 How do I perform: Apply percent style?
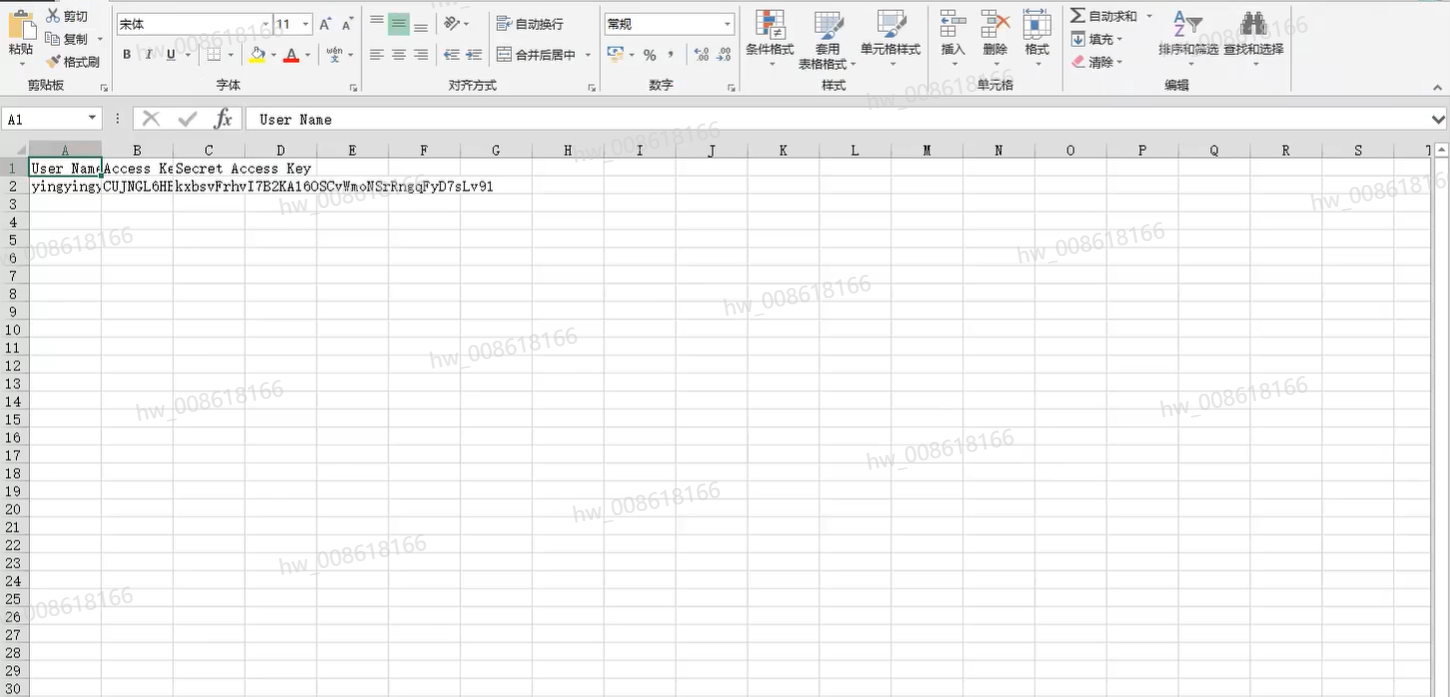pyautogui.click(x=650, y=55)
